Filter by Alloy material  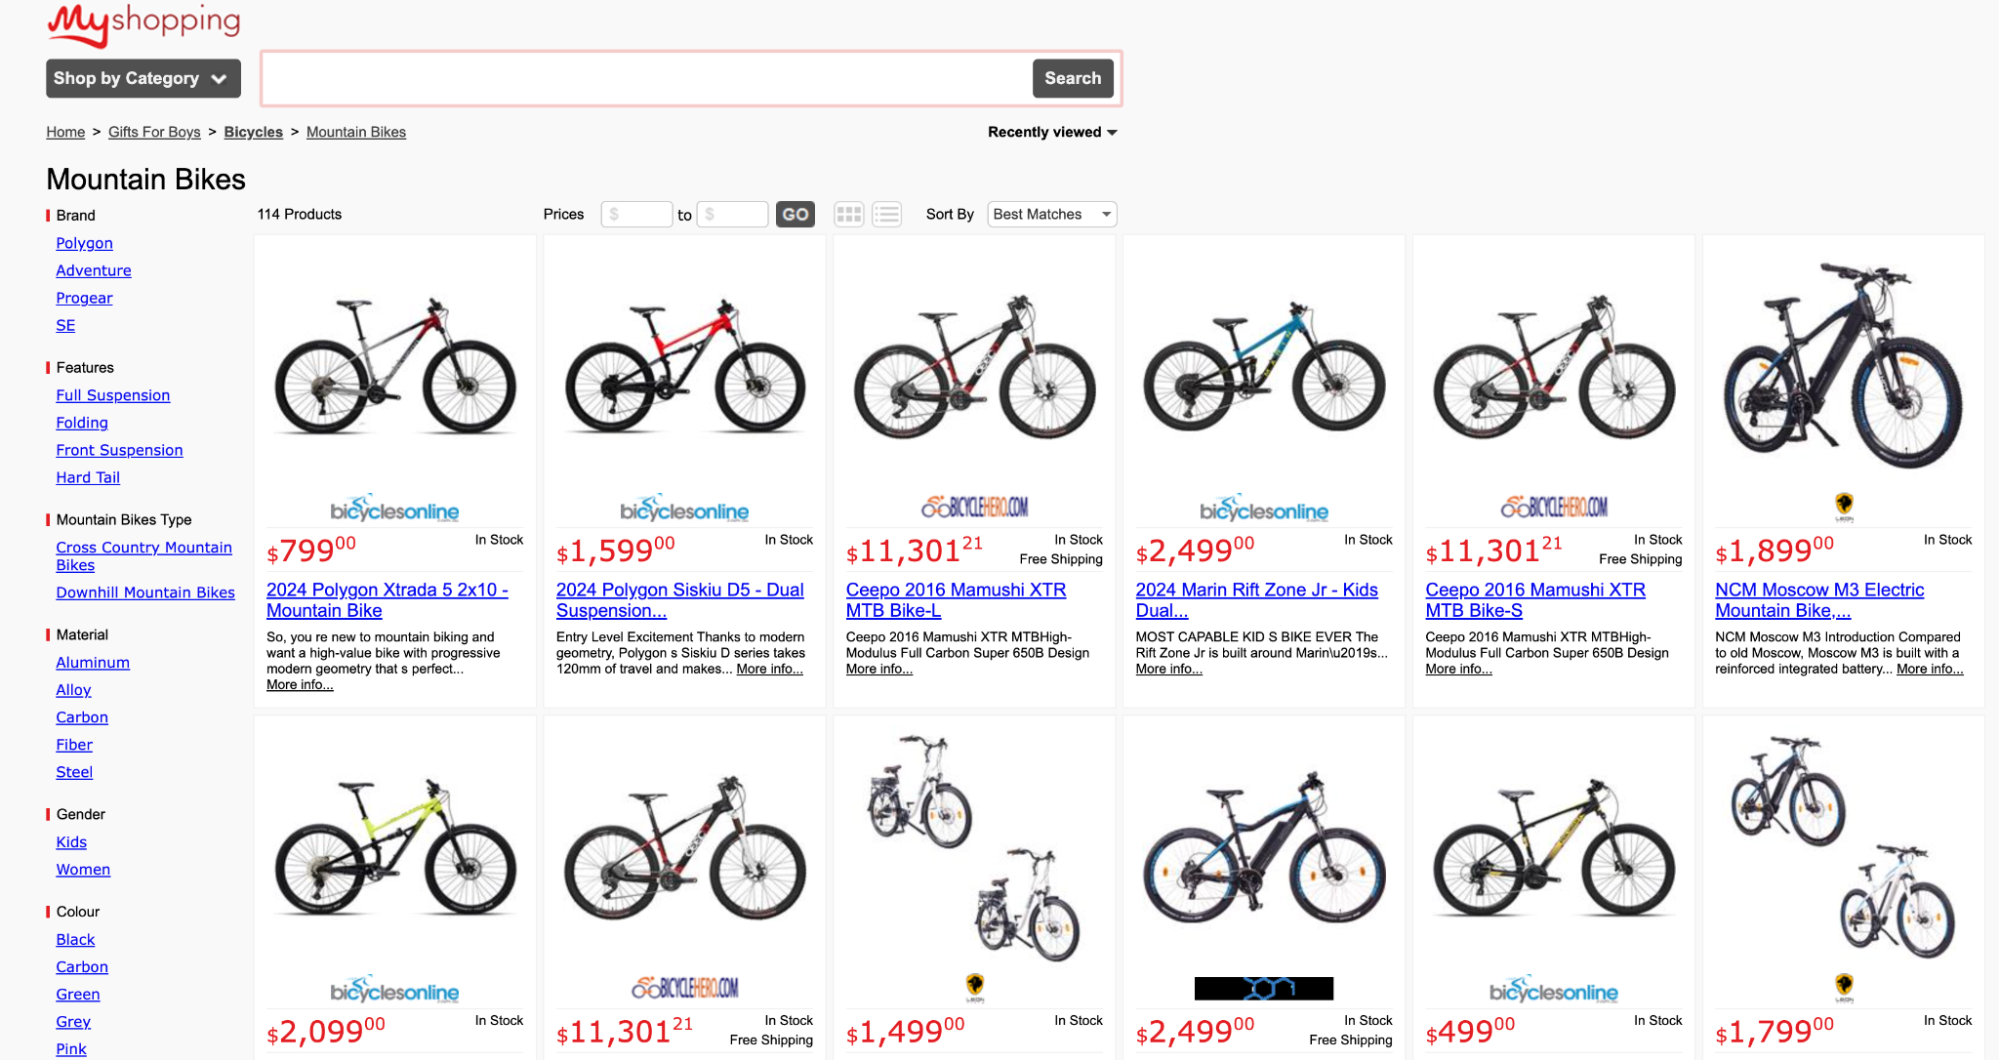[73, 690]
